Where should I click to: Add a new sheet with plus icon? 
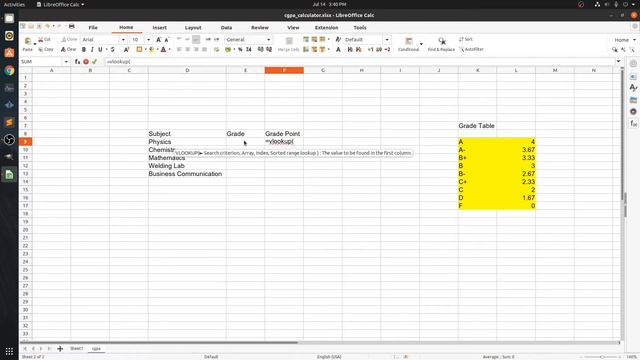[60, 349]
